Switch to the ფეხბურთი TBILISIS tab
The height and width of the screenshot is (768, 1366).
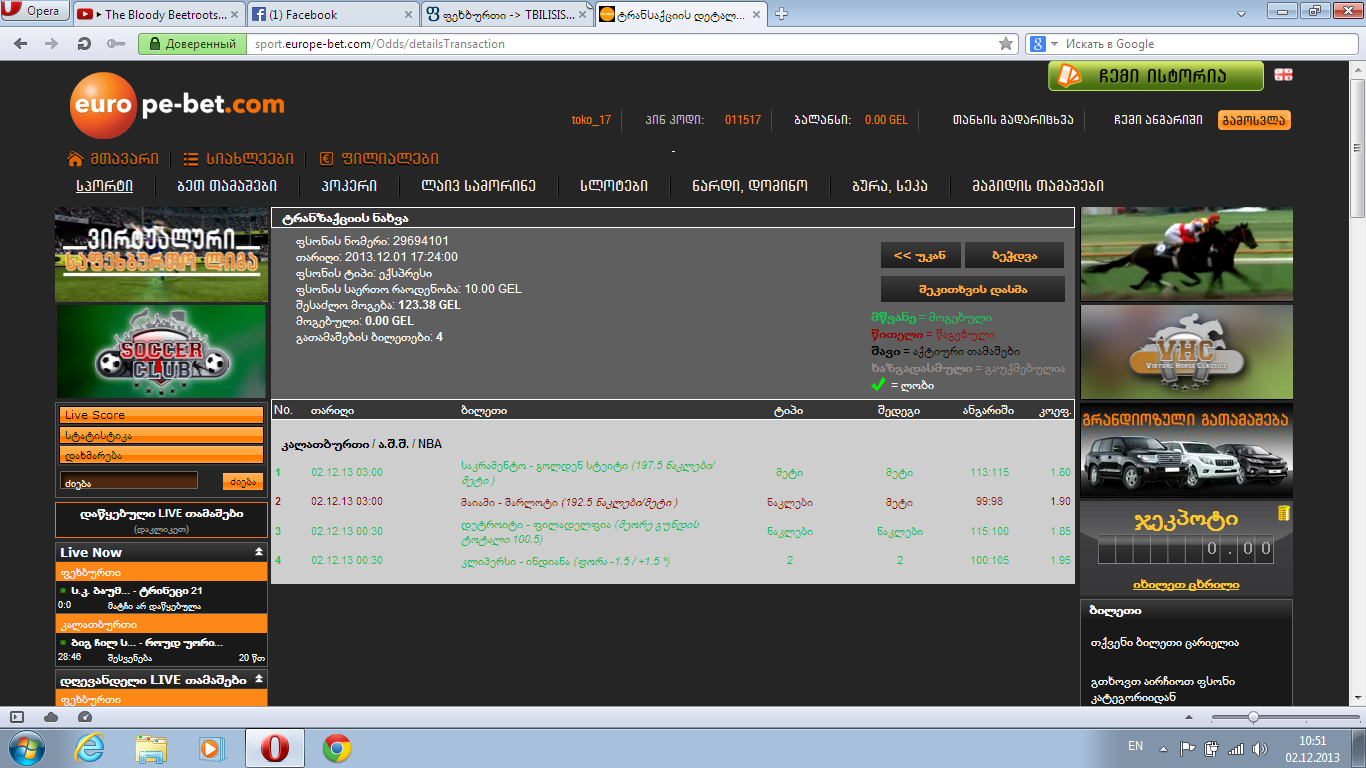pos(505,14)
